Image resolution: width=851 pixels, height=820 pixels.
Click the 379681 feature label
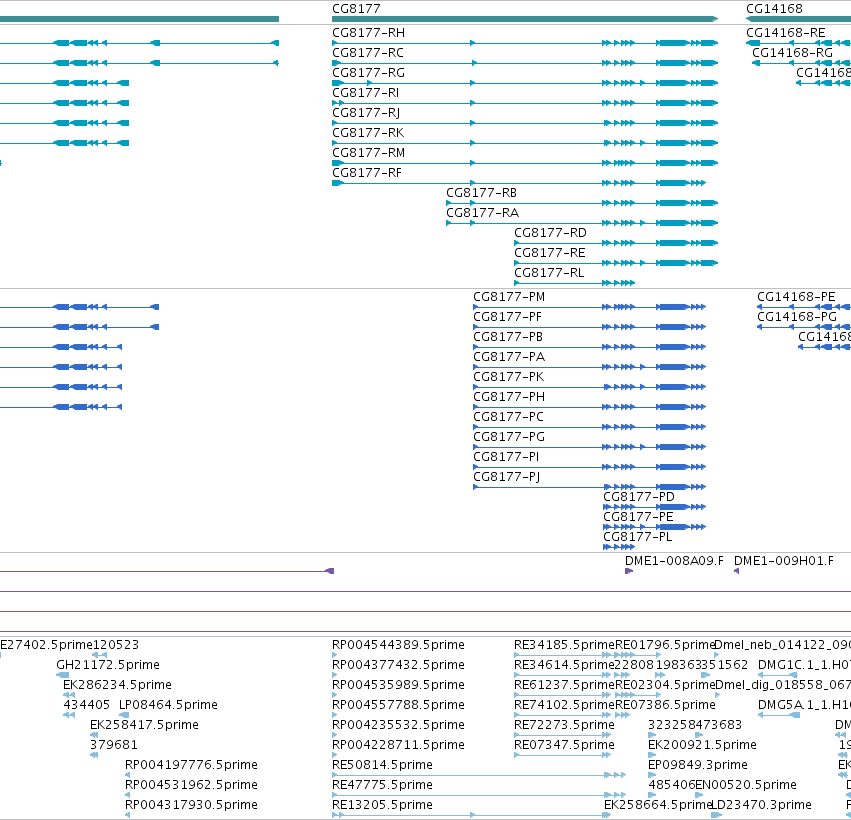[114, 745]
